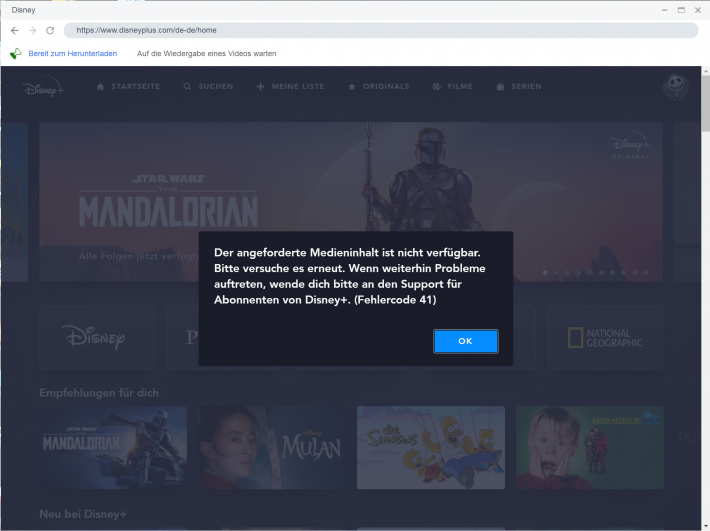710x531 pixels.
Task: Open Meine Liste menu item
Action: tap(290, 86)
